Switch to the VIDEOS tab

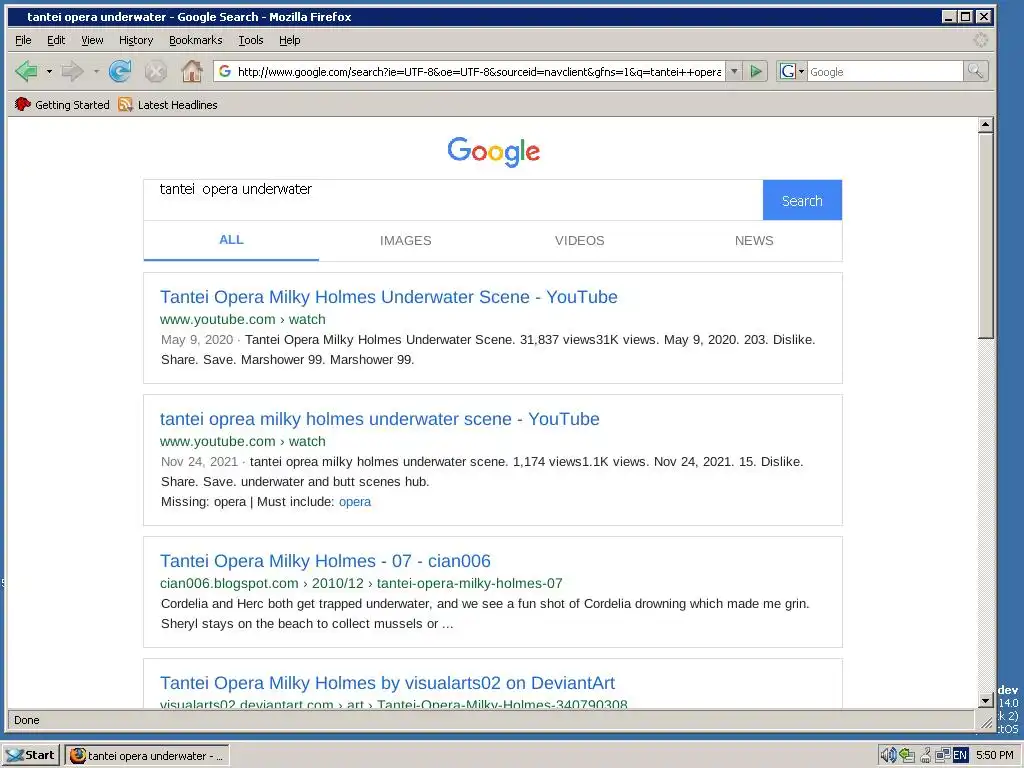click(580, 240)
